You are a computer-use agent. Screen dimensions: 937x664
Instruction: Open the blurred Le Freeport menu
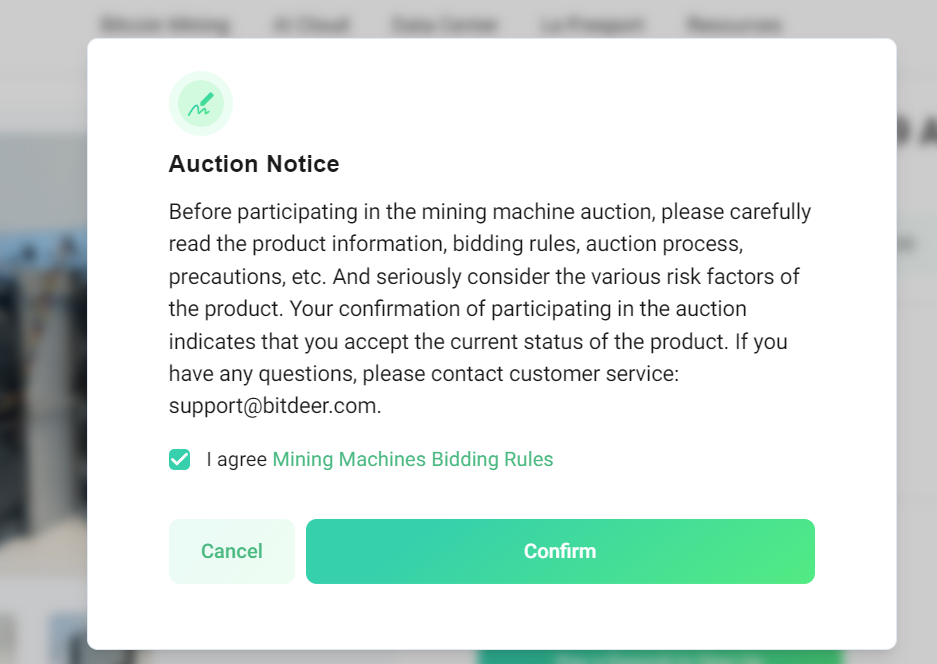[592, 25]
